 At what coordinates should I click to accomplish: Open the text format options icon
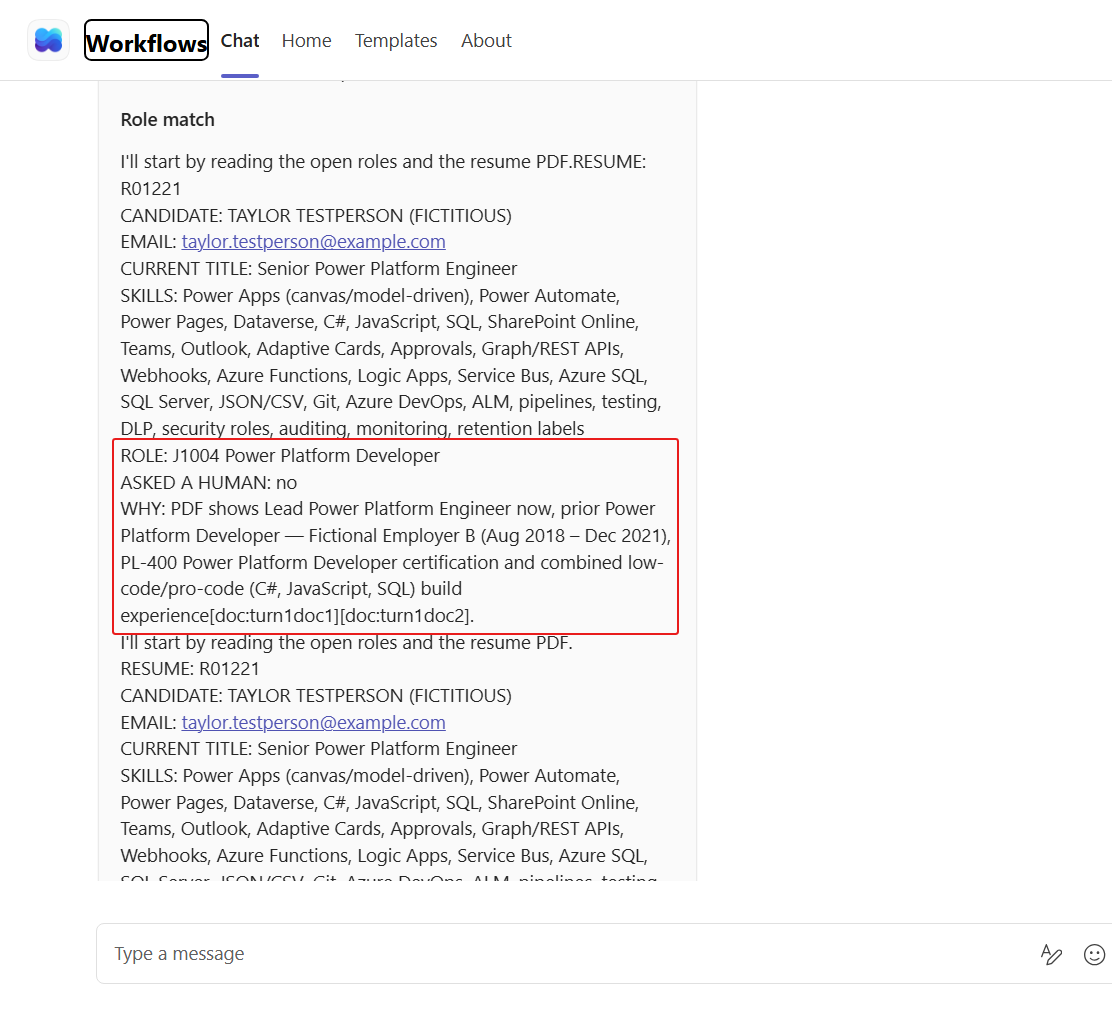[x=1051, y=954]
